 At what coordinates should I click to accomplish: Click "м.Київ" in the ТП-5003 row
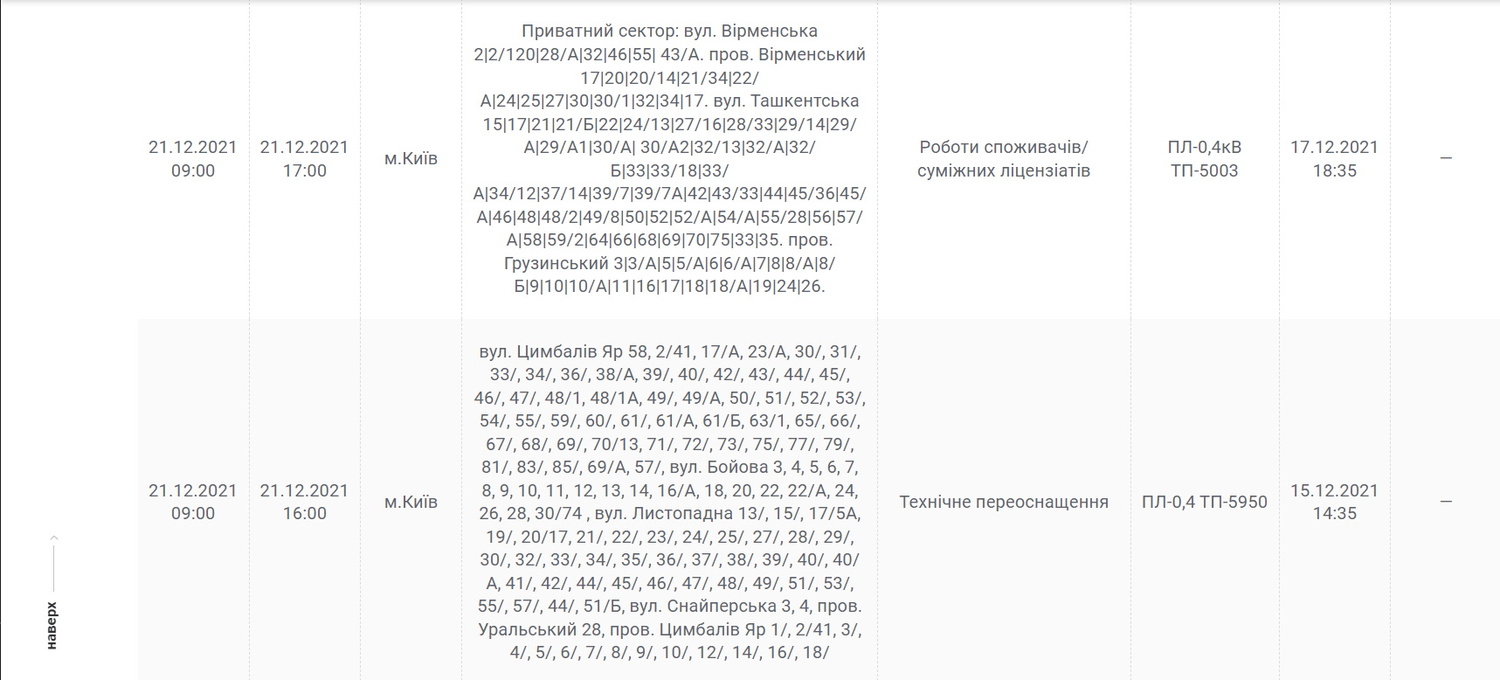pyautogui.click(x=411, y=159)
